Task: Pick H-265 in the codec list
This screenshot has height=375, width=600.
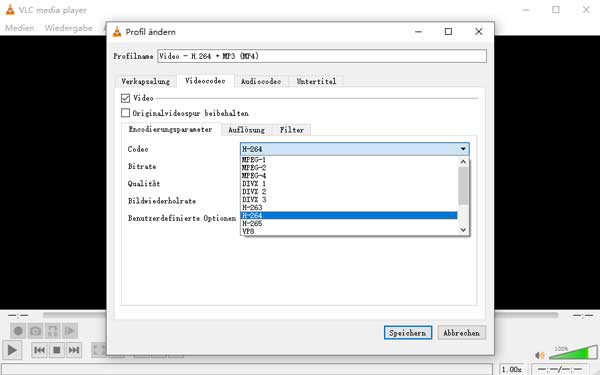Action: click(x=349, y=223)
